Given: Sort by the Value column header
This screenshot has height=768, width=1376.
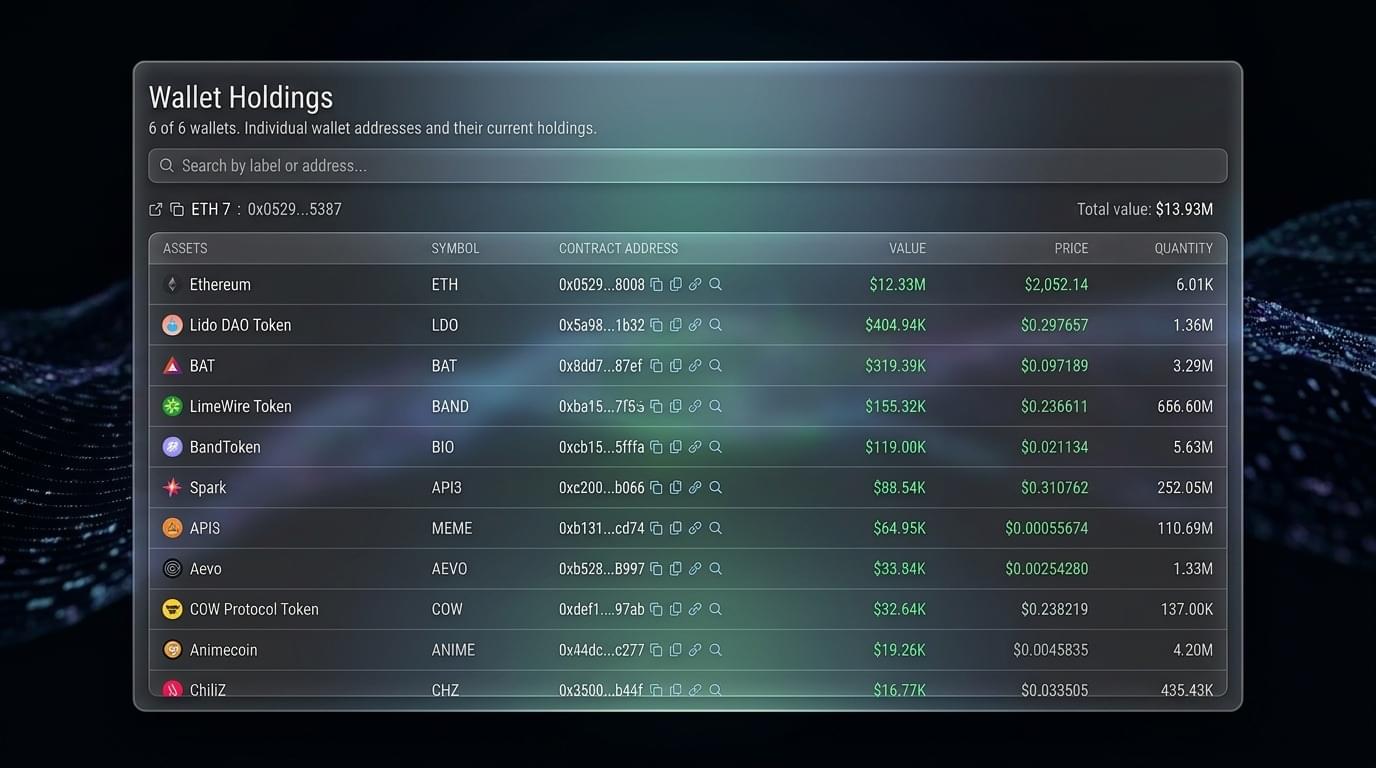Looking at the screenshot, I should point(907,248).
